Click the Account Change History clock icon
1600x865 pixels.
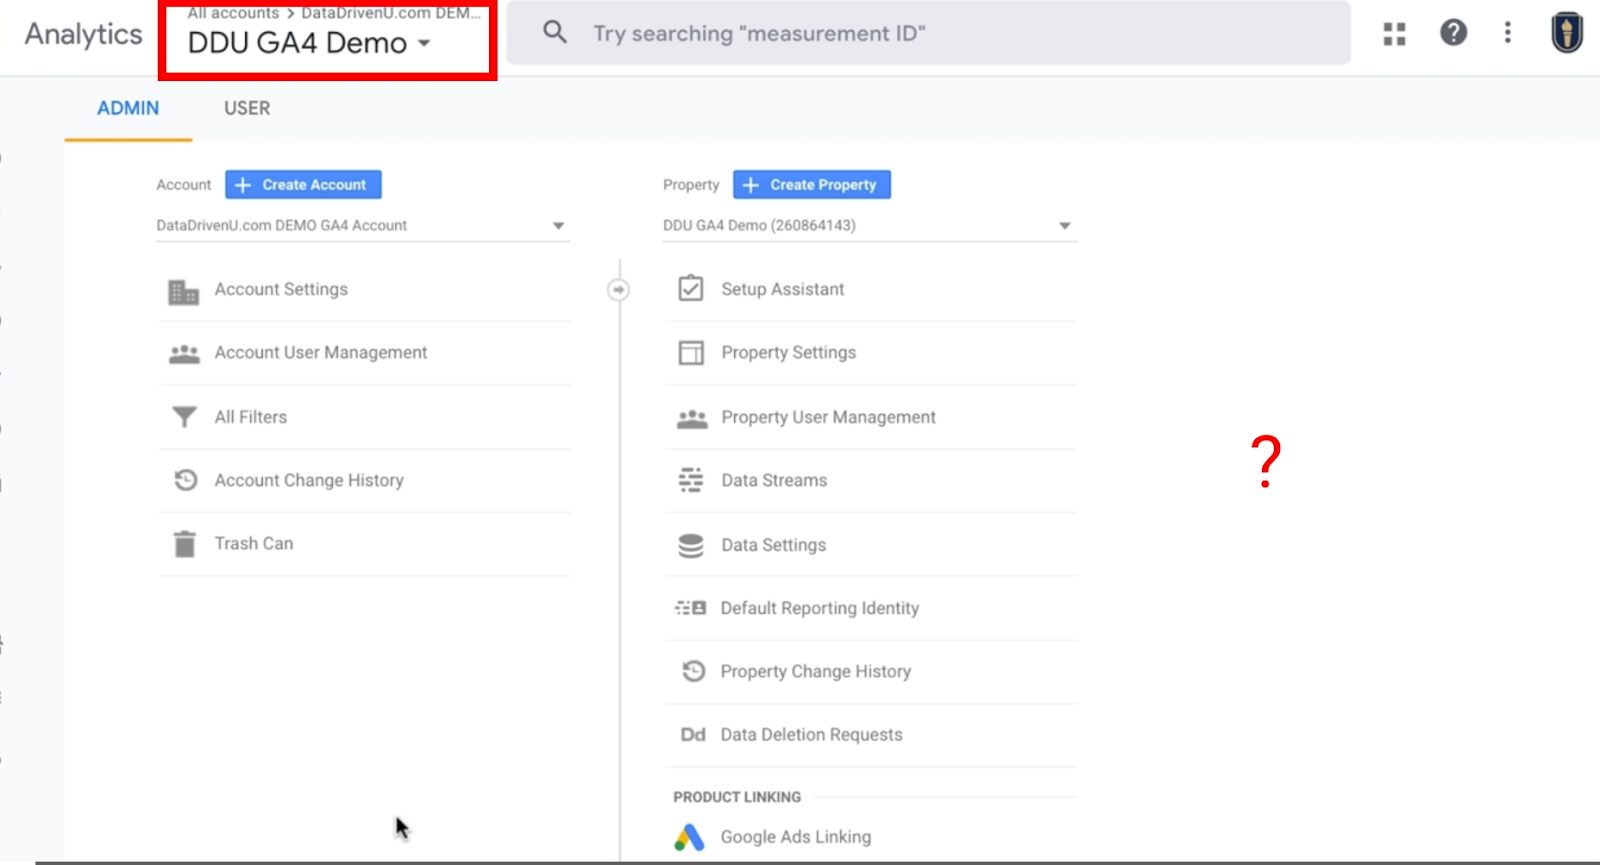tap(185, 480)
